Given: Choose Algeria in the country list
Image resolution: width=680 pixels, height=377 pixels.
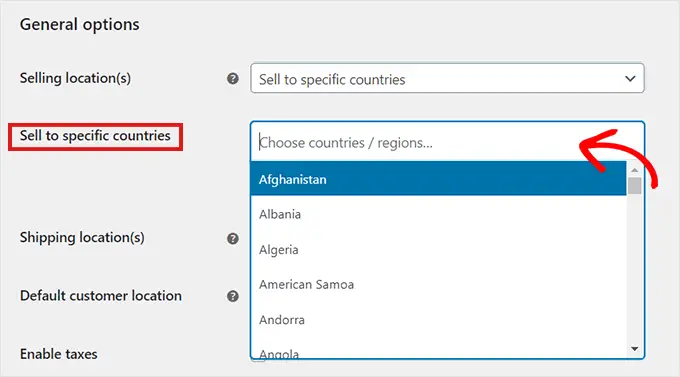Looking at the screenshot, I should (x=438, y=249).
